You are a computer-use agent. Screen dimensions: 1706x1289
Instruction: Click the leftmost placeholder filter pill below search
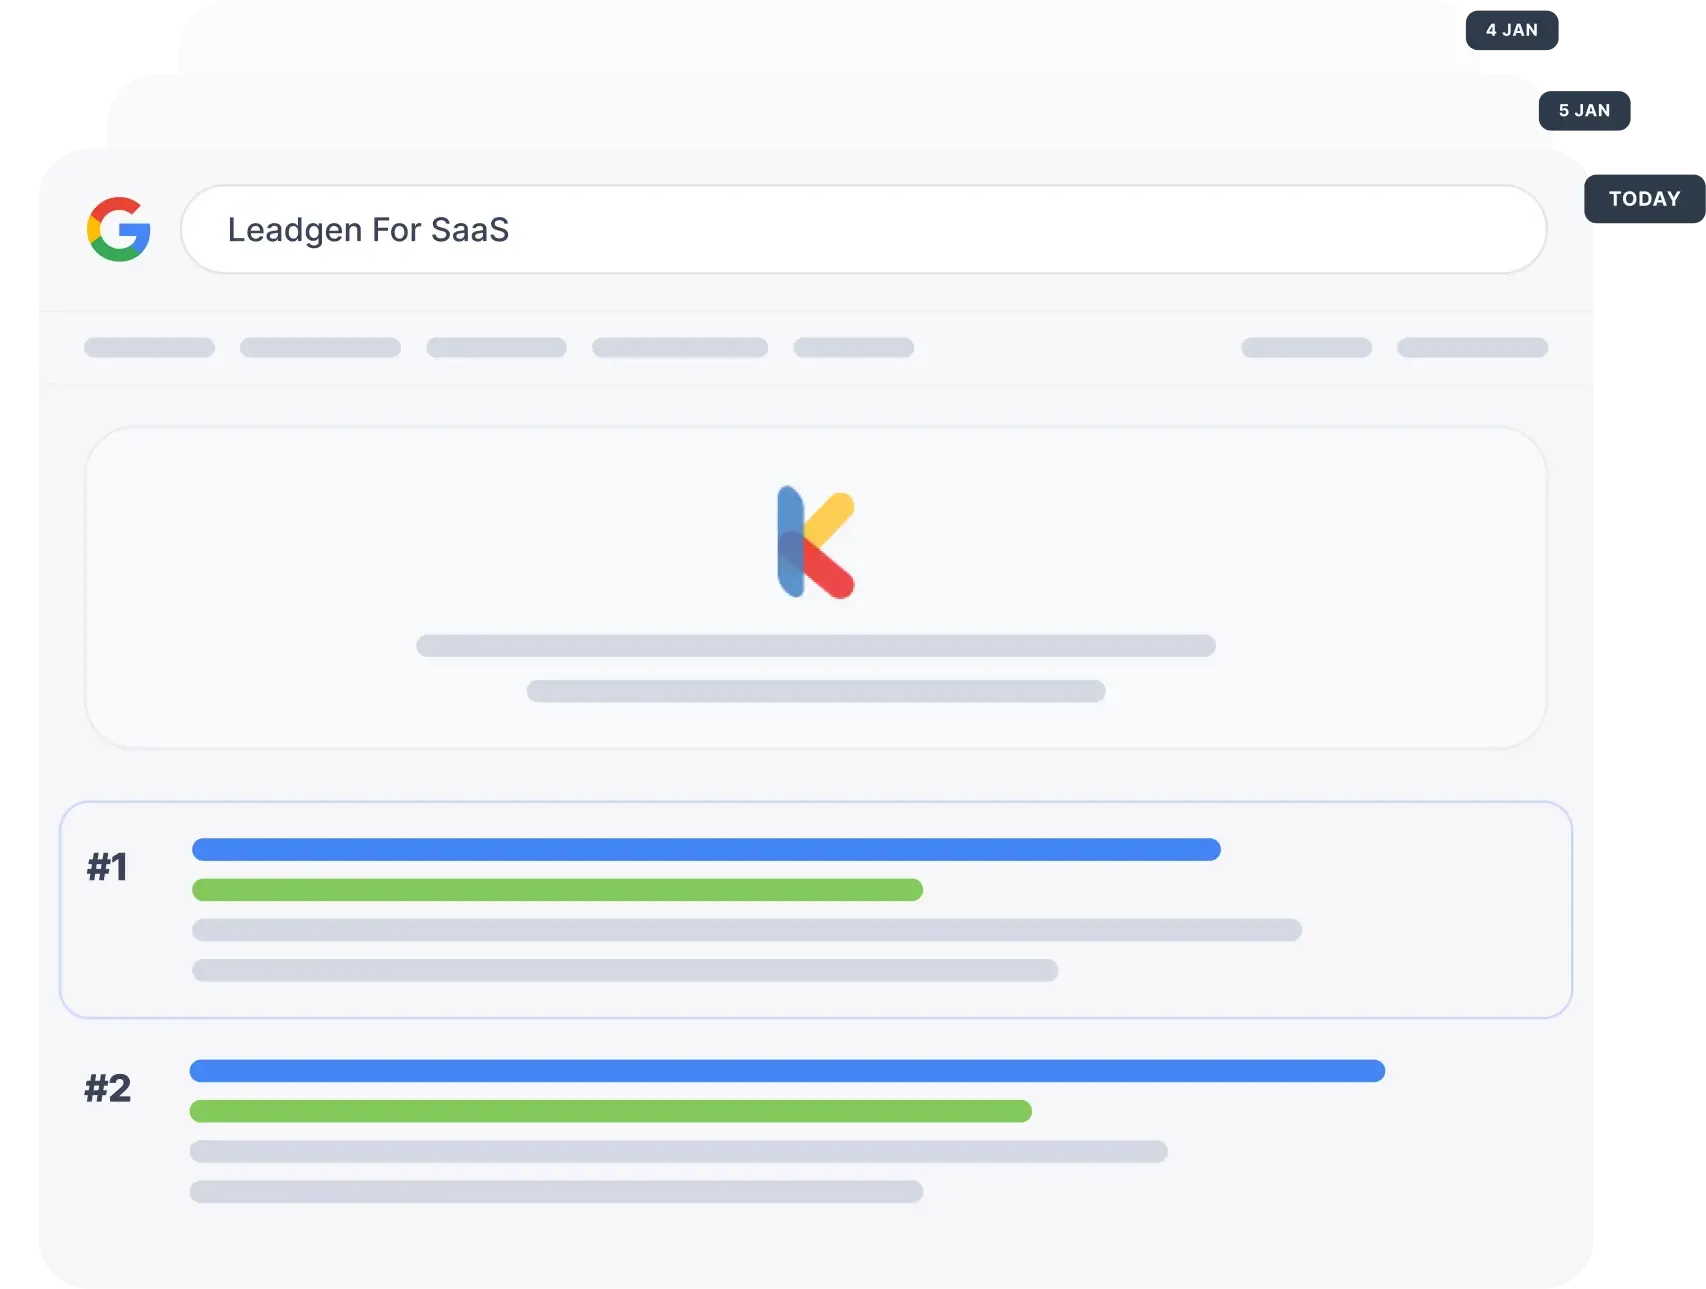(x=149, y=348)
